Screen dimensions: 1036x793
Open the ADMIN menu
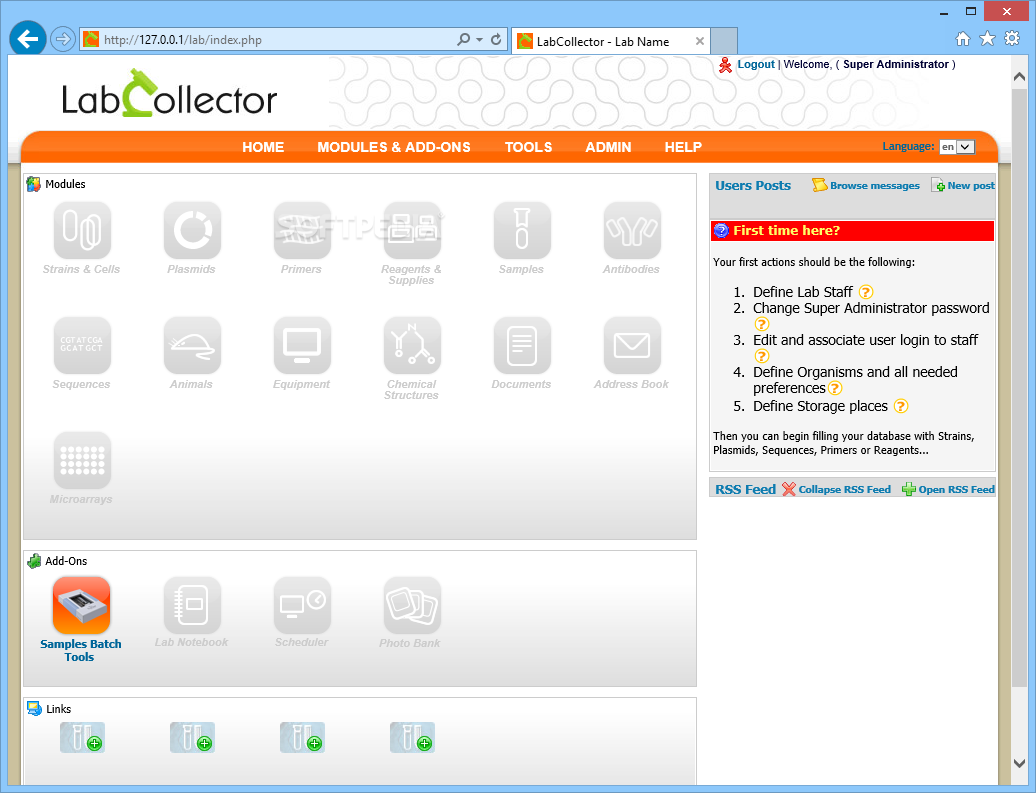tap(609, 147)
